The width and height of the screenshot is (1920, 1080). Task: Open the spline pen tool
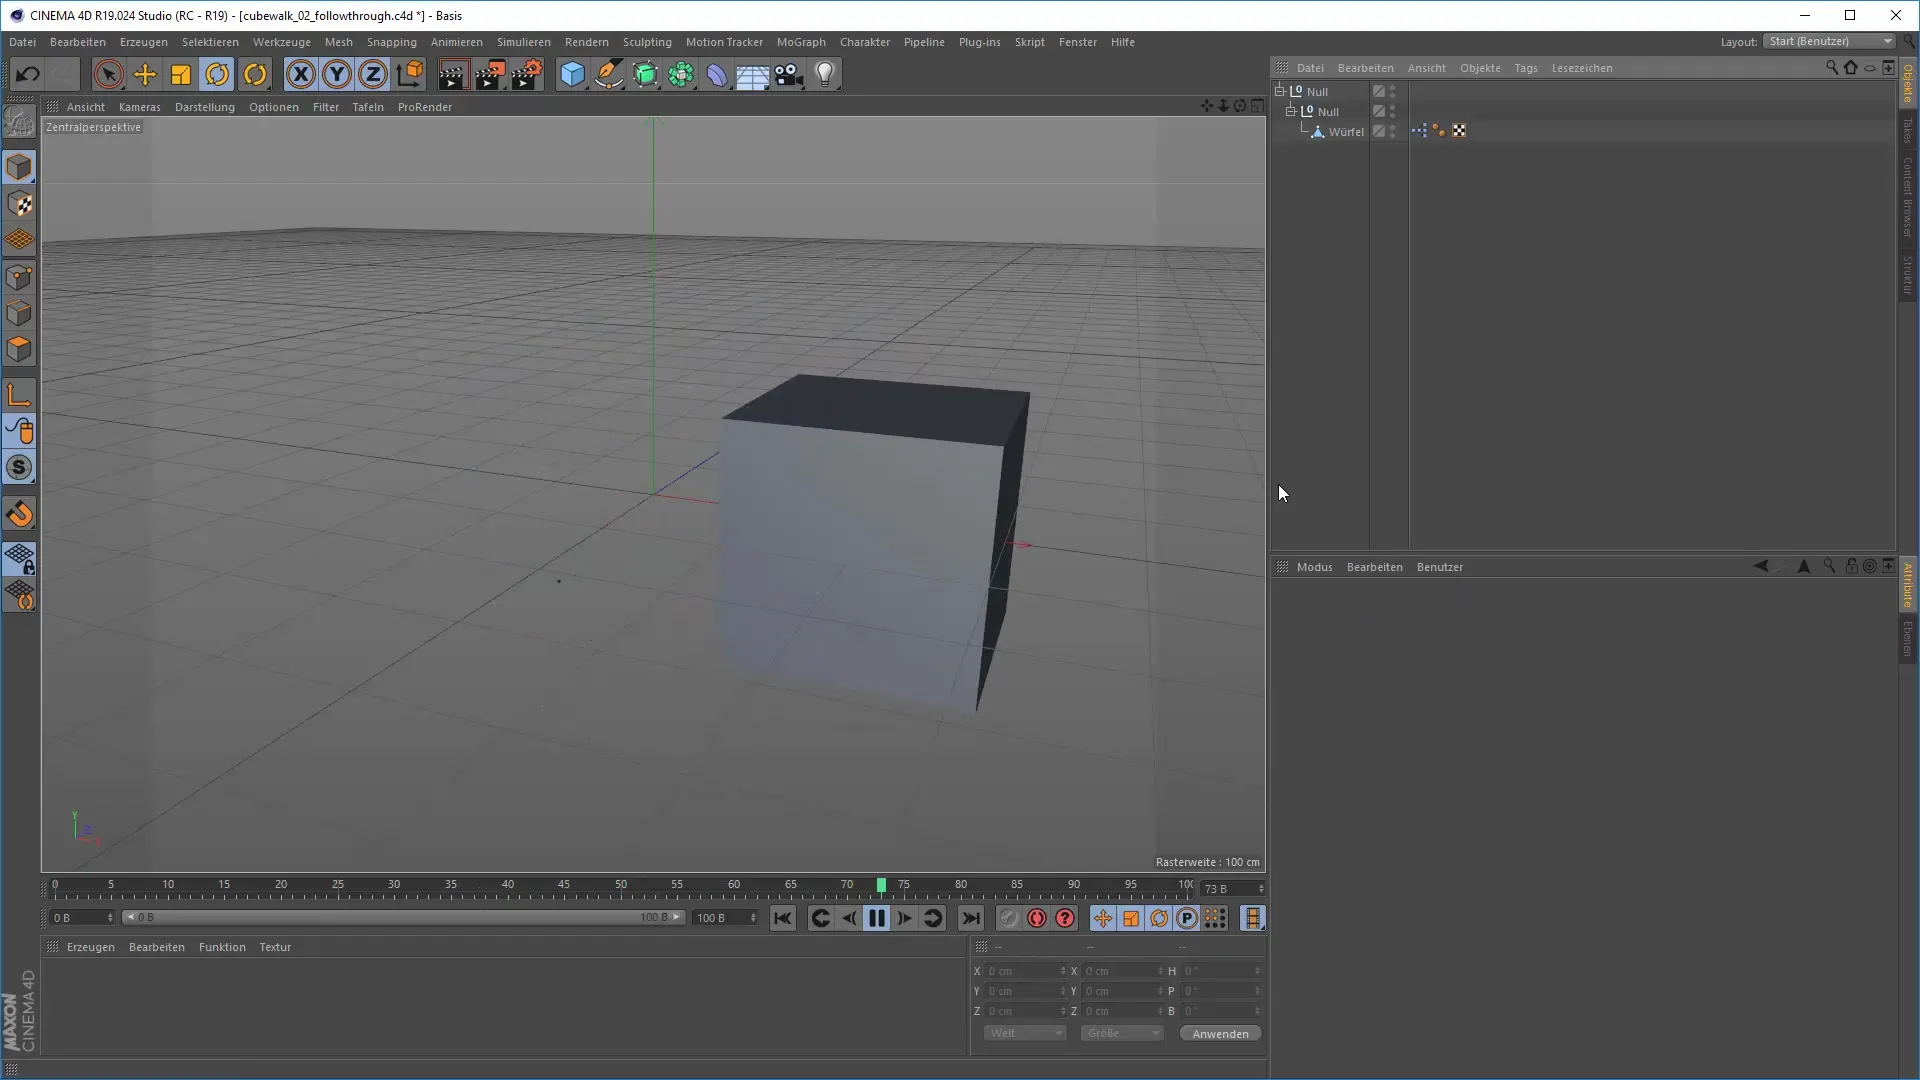(x=608, y=74)
